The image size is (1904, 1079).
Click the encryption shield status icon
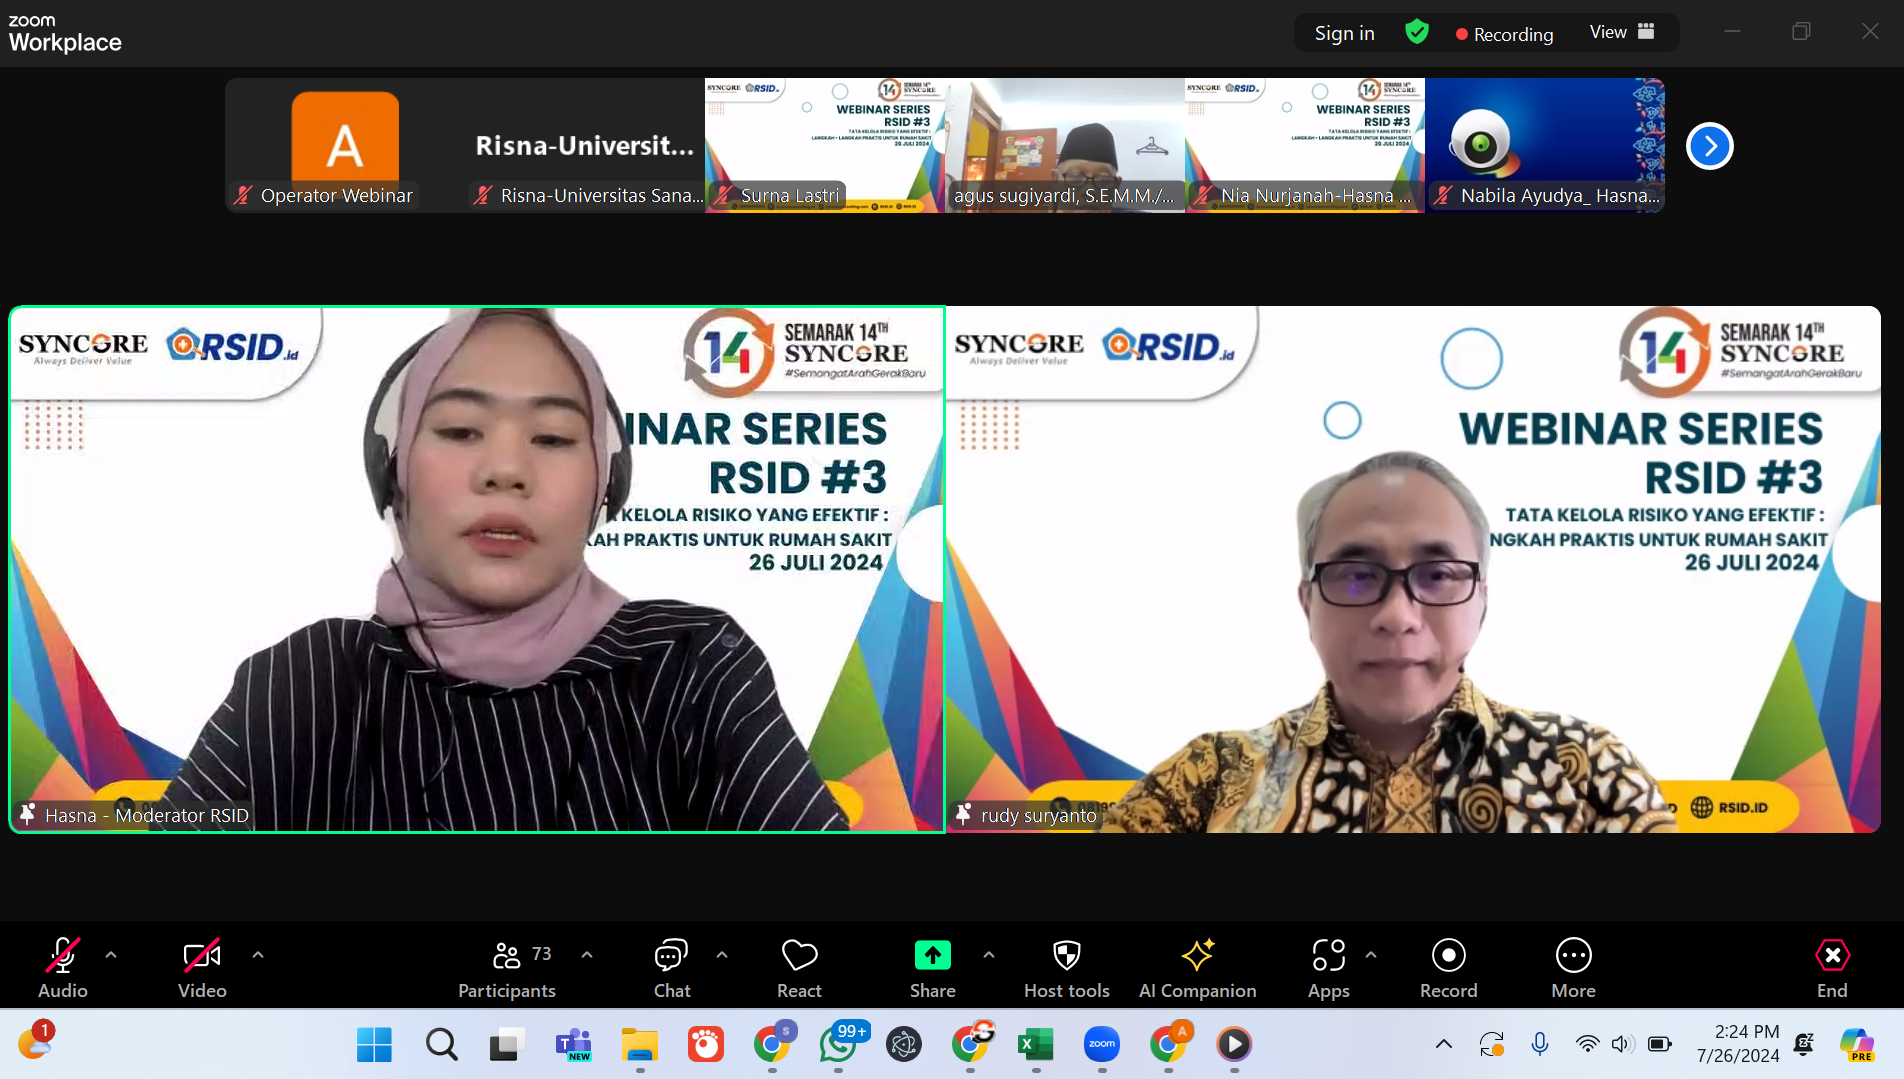click(x=1416, y=32)
